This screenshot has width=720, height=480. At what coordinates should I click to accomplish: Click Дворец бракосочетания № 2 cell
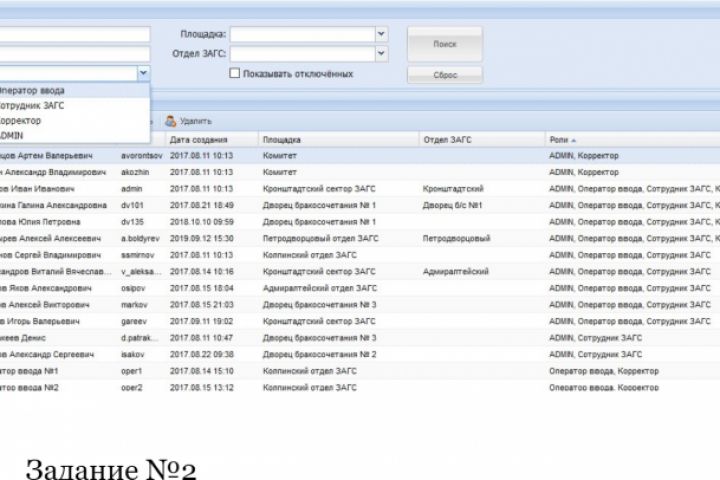pyautogui.click(x=319, y=354)
